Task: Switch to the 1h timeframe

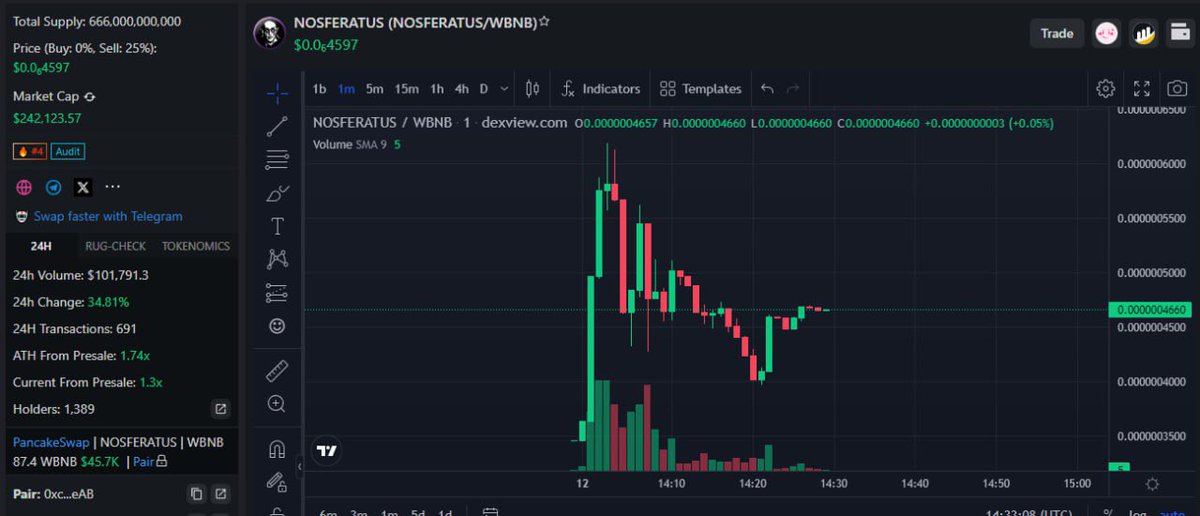Action: (x=437, y=89)
